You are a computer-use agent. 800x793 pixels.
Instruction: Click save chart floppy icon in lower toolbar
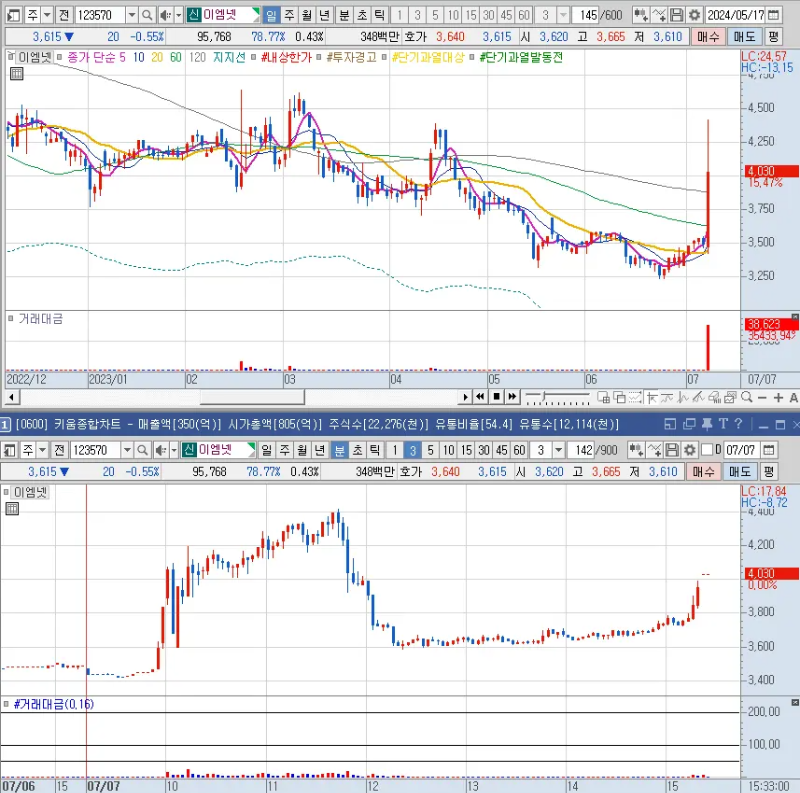pyautogui.click(x=672, y=450)
